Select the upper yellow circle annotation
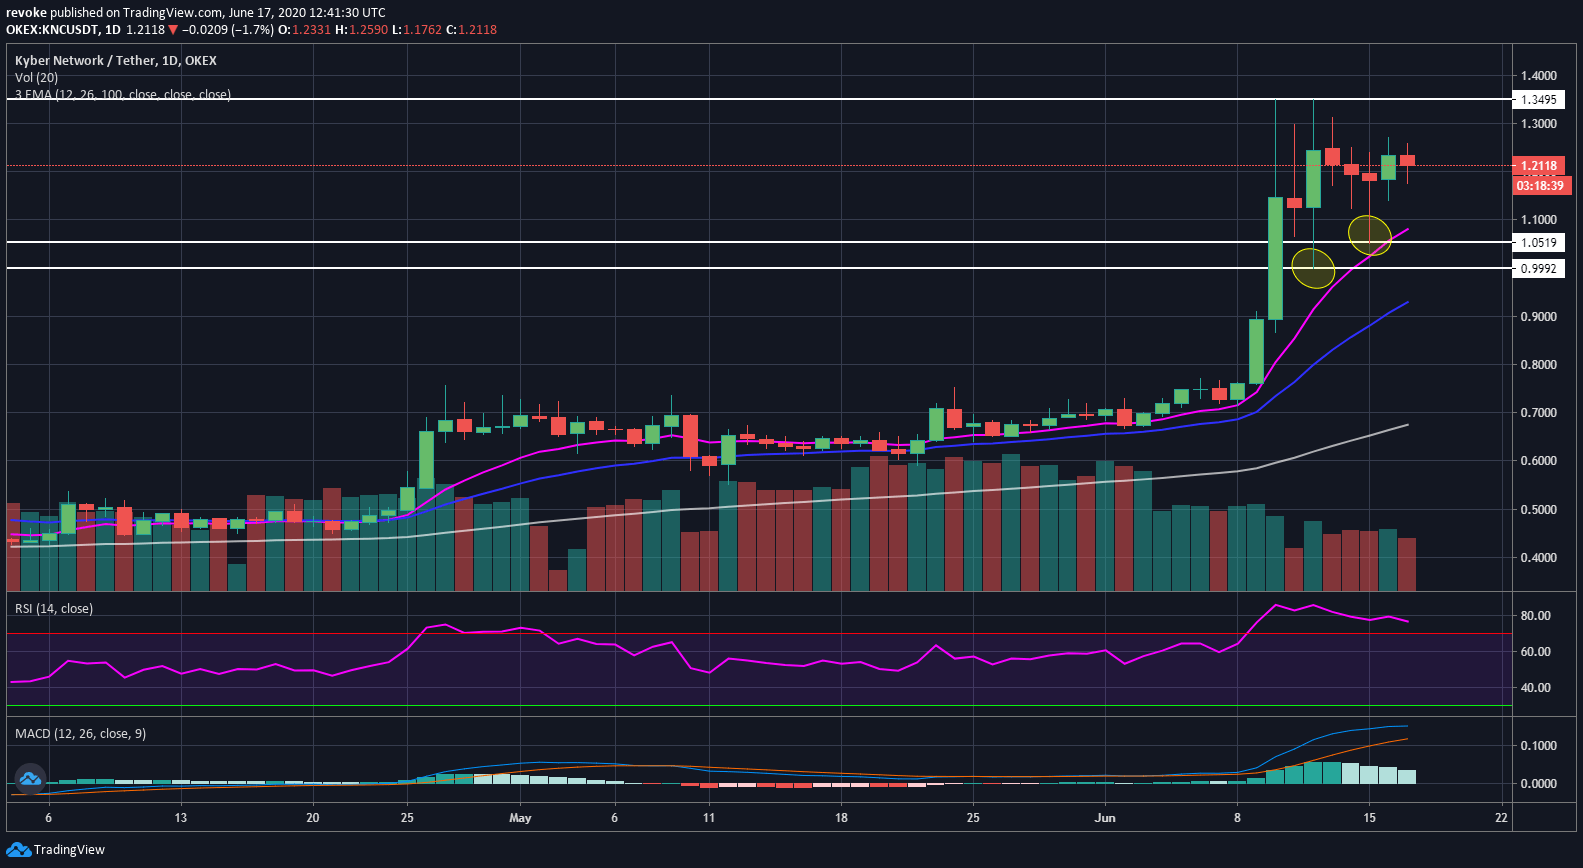The image size is (1583, 868). click(1369, 235)
